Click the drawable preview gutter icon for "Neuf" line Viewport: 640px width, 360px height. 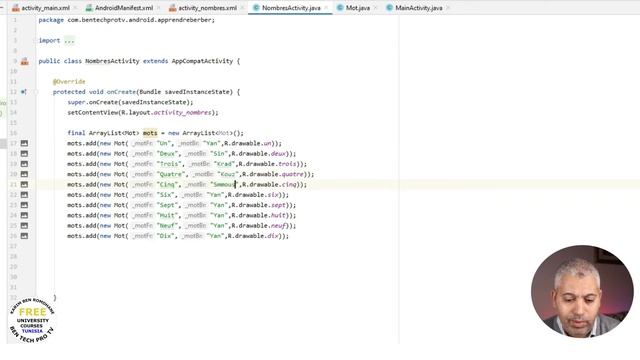(x=24, y=225)
